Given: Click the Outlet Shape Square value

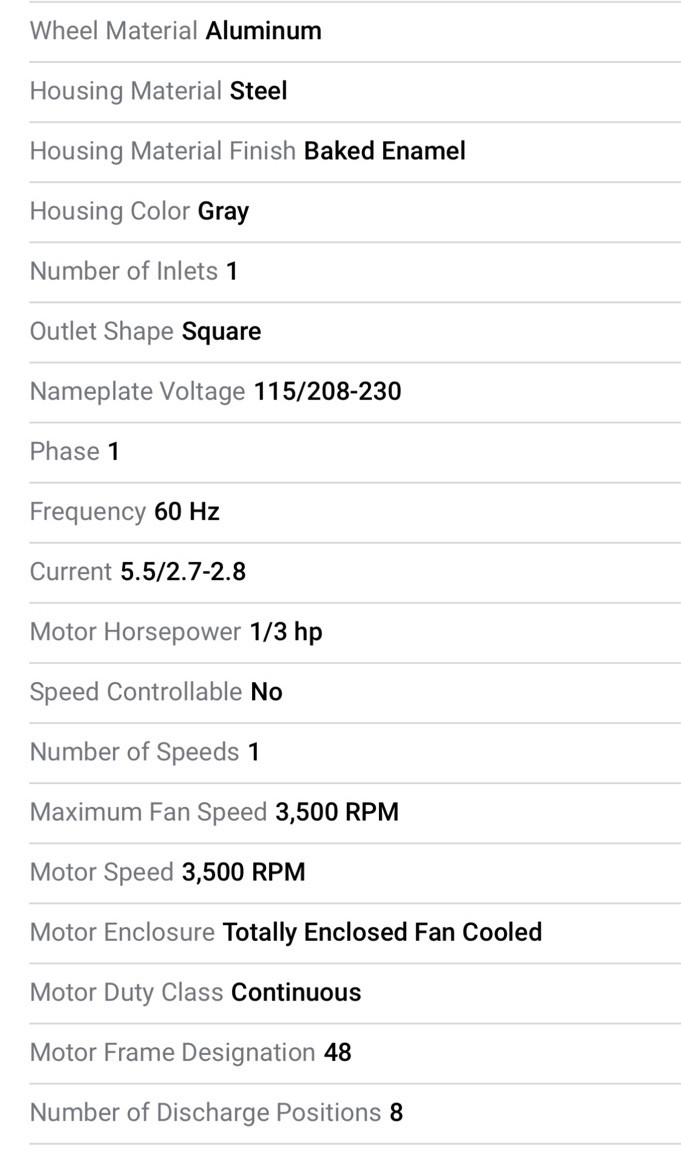Looking at the screenshot, I should click(221, 332).
